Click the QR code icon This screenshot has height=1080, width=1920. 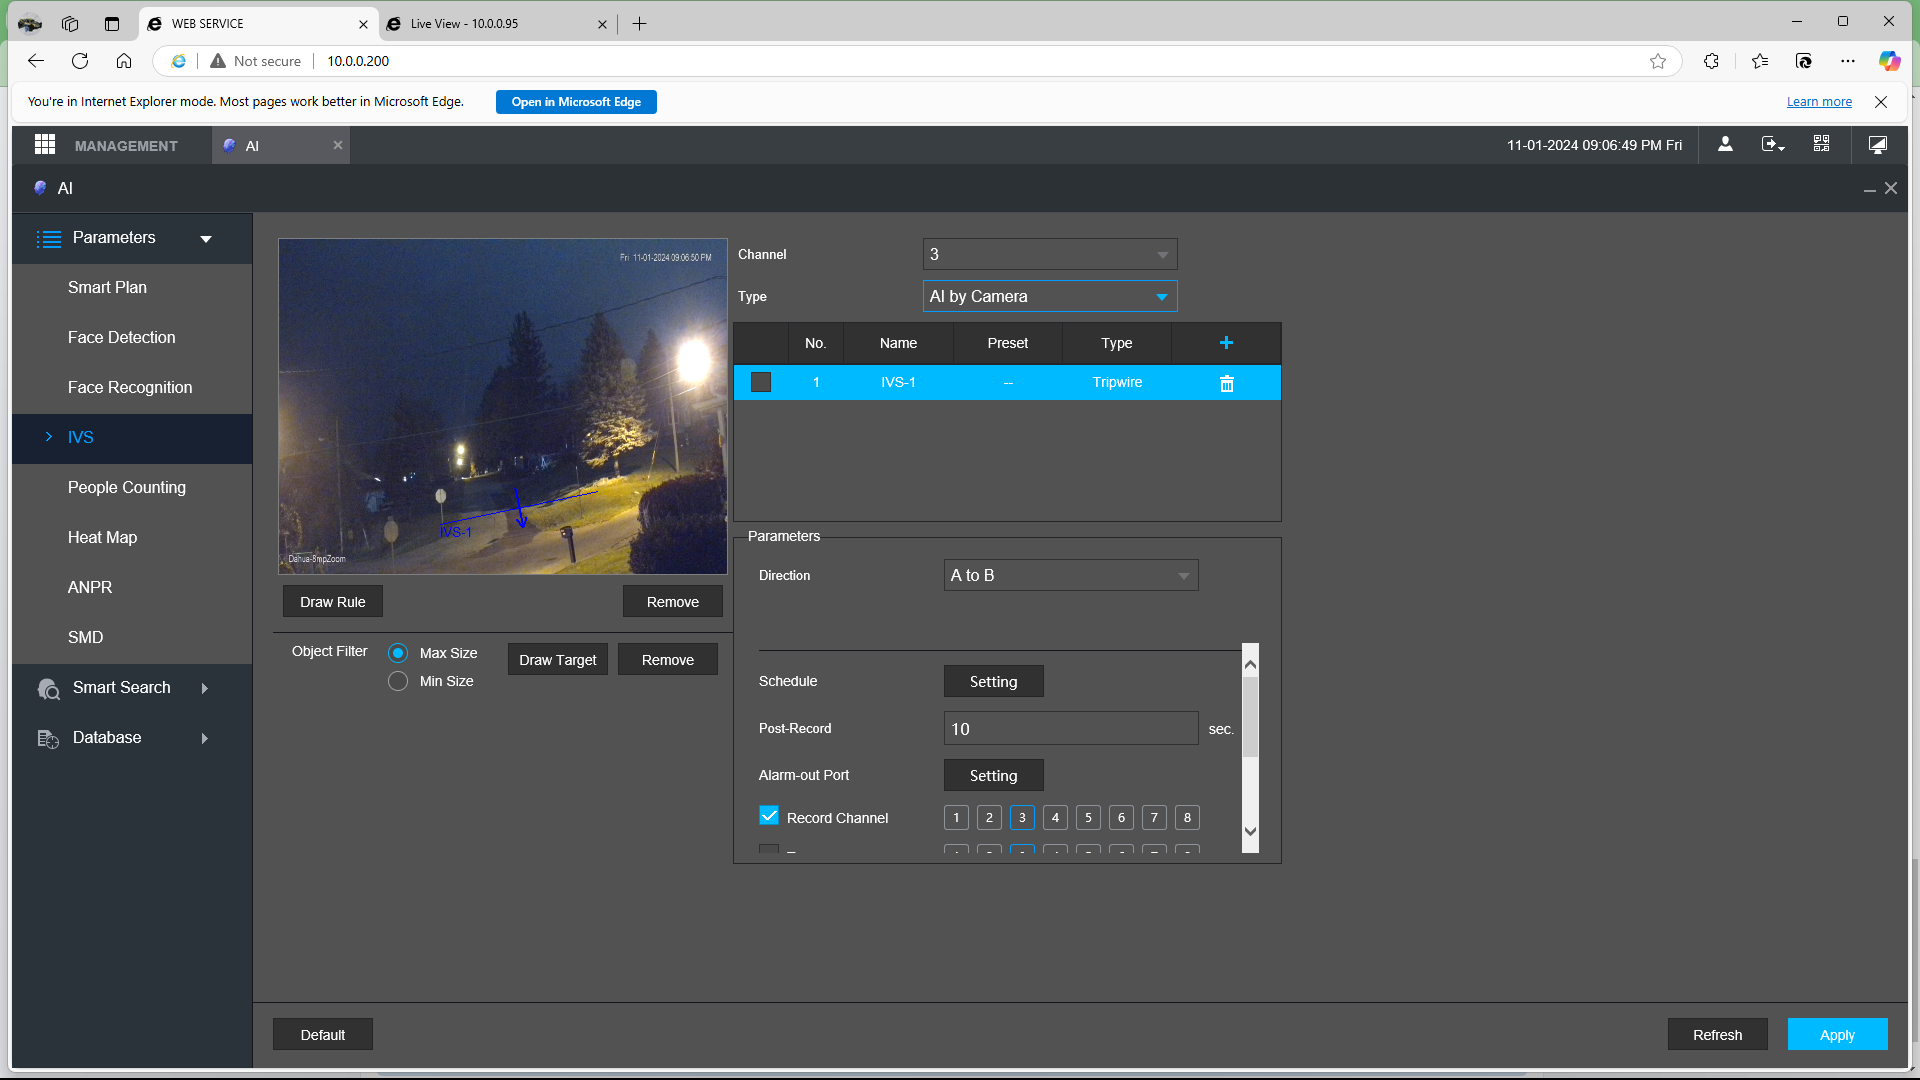1822,145
